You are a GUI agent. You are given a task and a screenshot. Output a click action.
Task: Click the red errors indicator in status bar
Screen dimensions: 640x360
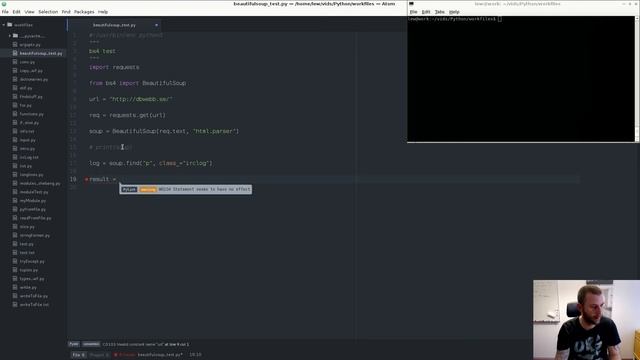point(124,355)
